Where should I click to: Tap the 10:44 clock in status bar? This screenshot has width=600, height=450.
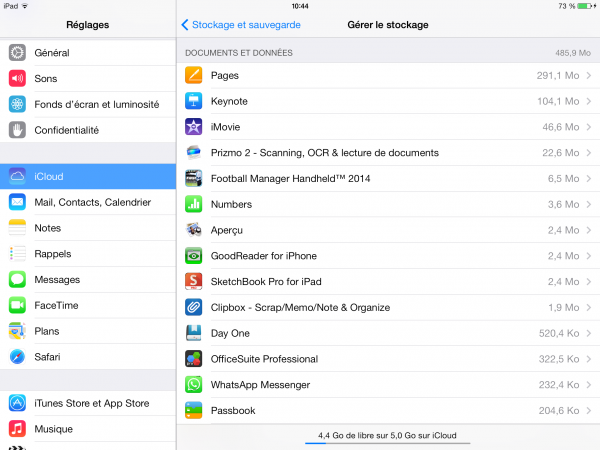300,6
